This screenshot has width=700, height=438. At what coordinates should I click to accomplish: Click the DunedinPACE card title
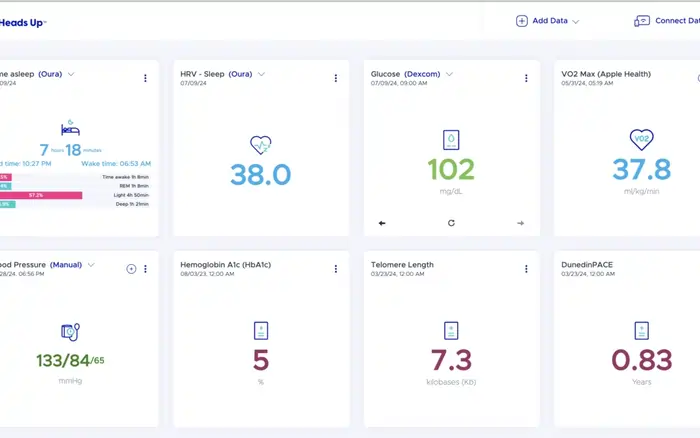(587, 265)
